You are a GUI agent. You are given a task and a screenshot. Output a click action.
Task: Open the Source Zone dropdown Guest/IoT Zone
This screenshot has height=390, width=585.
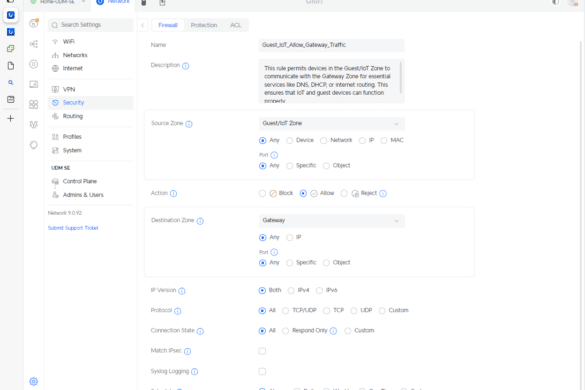[x=332, y=124]
